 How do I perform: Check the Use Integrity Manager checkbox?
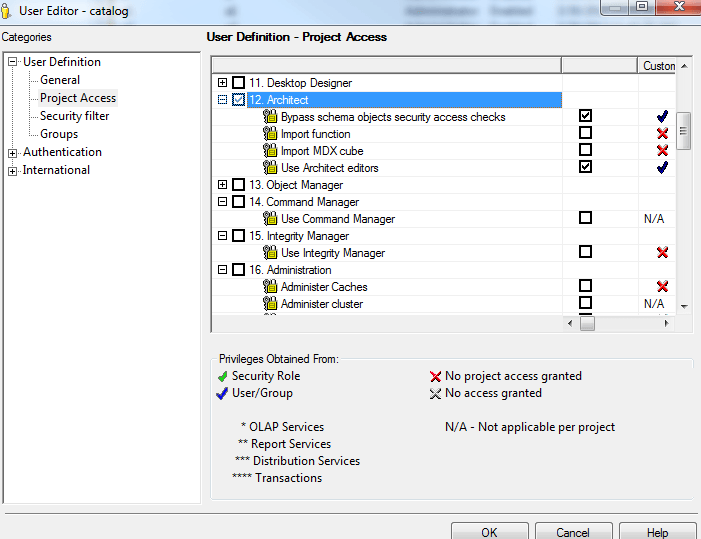585,252
